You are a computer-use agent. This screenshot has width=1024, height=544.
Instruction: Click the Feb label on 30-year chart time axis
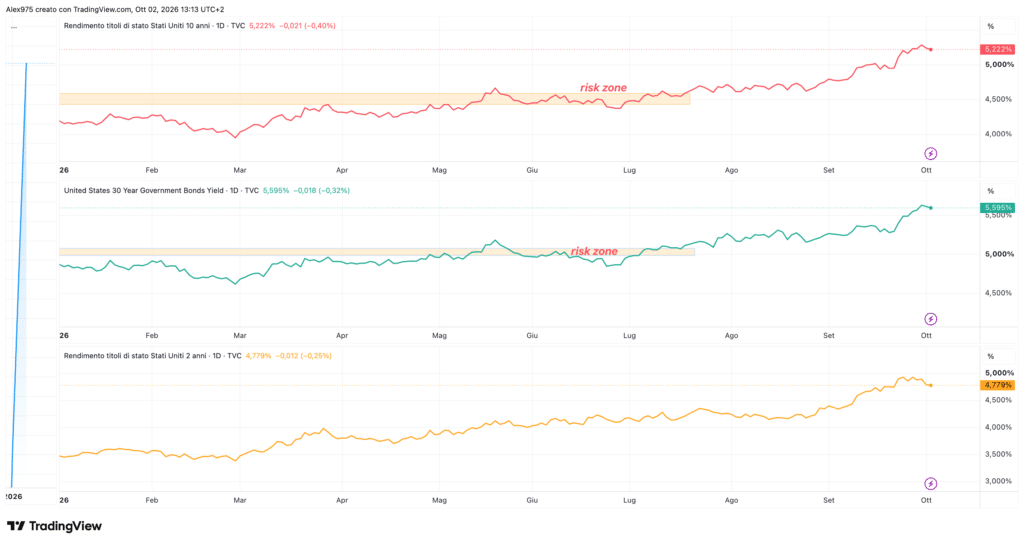tap(152, 335)
